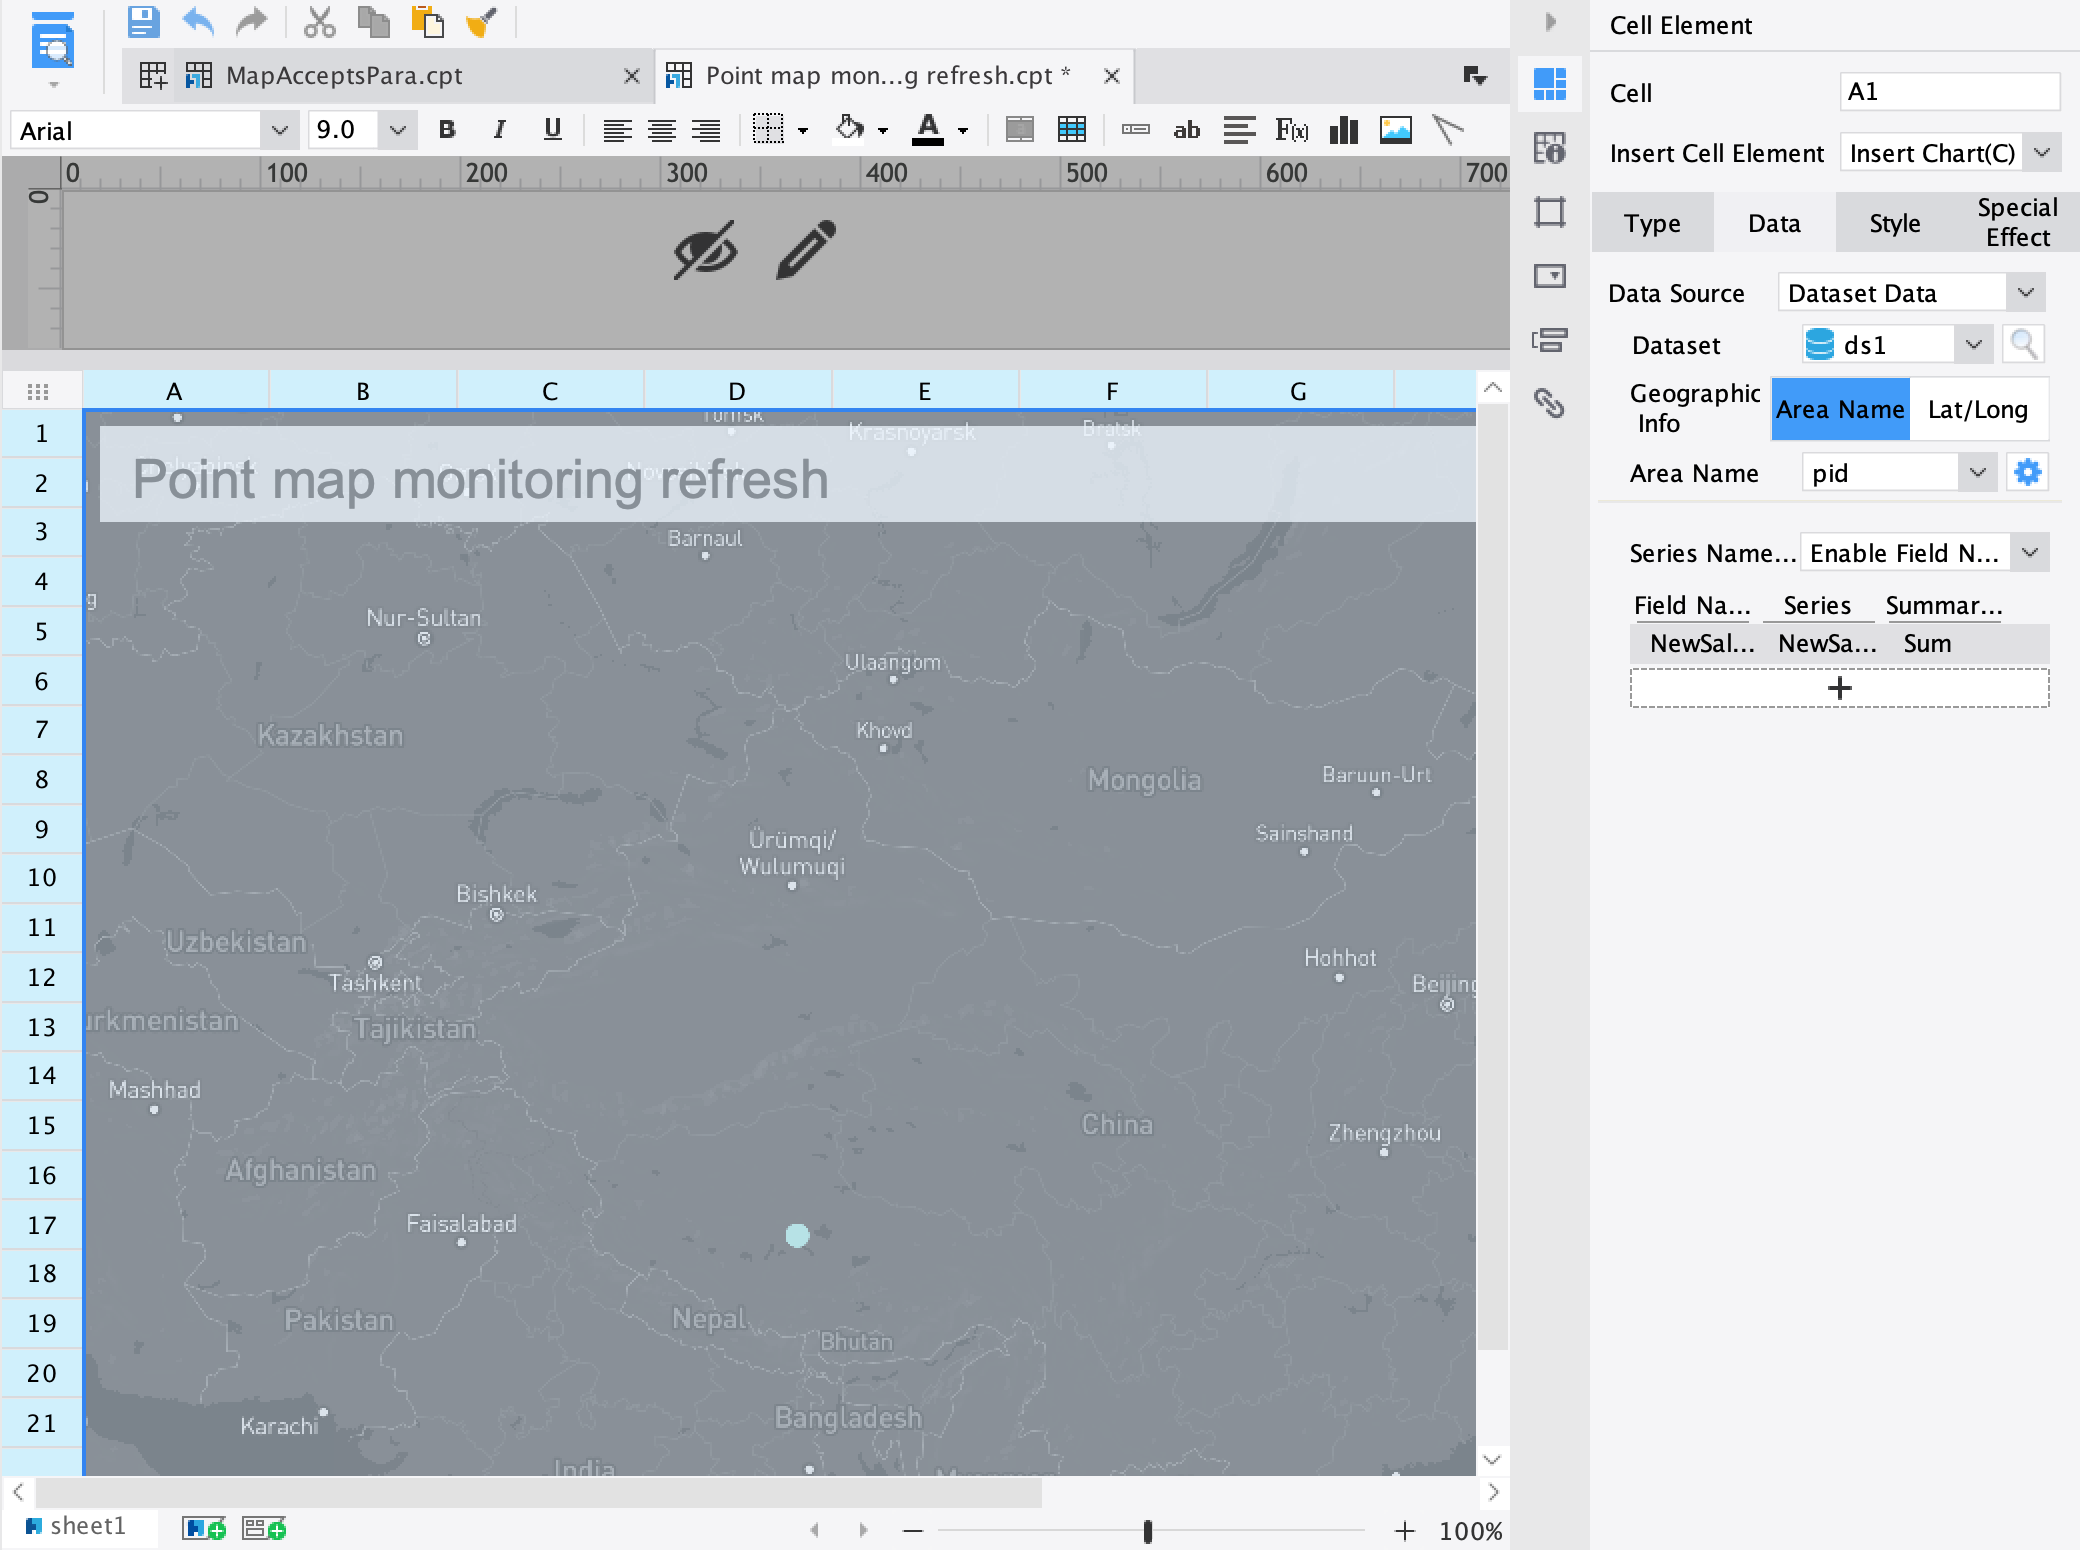Viewport: 2080px width, 1550px height.
Task: Click the format painter brush icon
Action: tap(481, 21)
